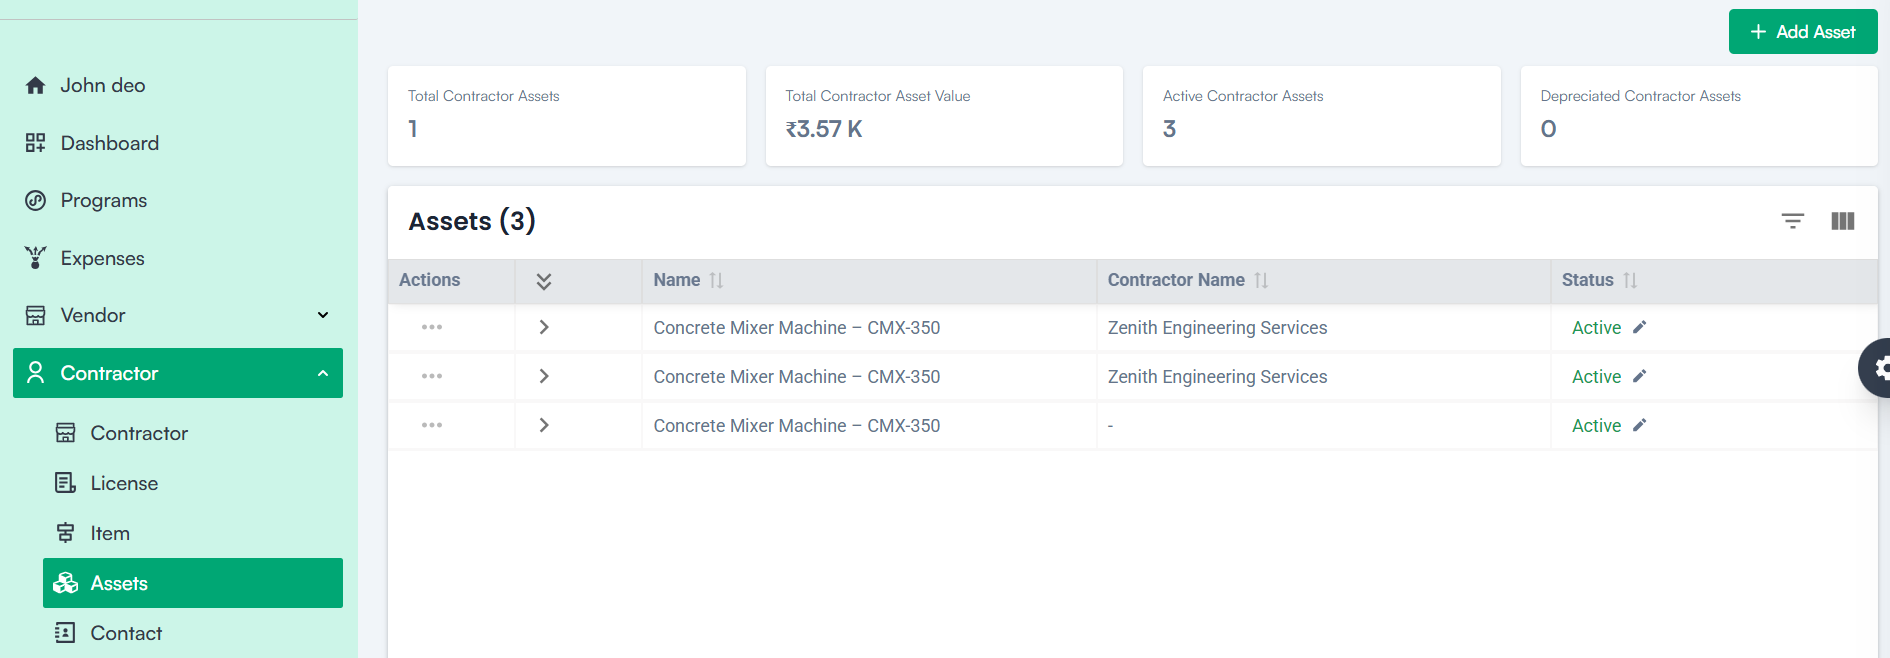Expand the third Concrete Mixer Machine row
Viewport: 1890px width, 658px height.
(x=544, y=425)
